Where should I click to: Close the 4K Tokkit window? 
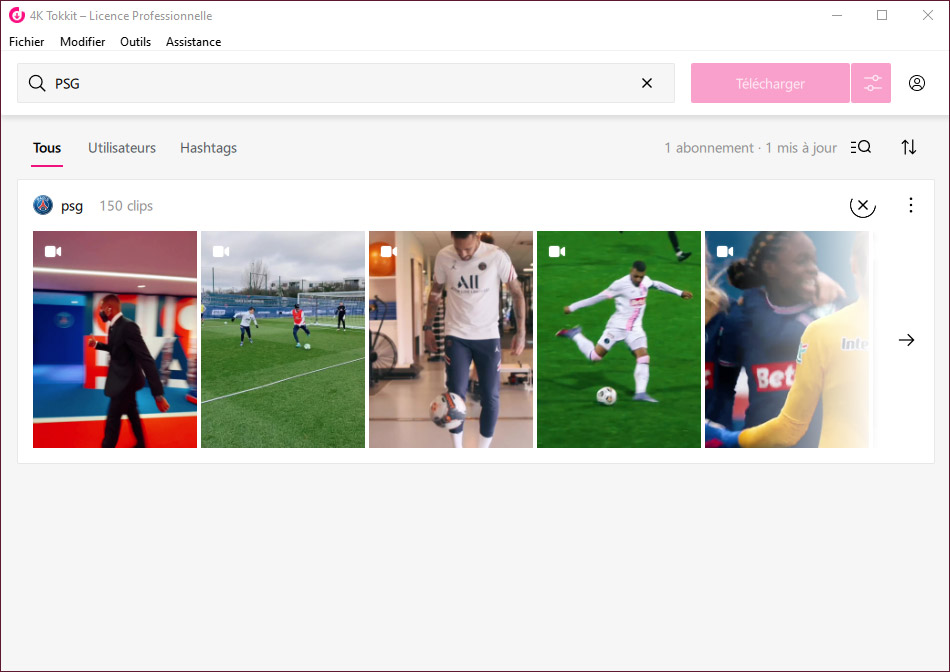click(928, 15)
